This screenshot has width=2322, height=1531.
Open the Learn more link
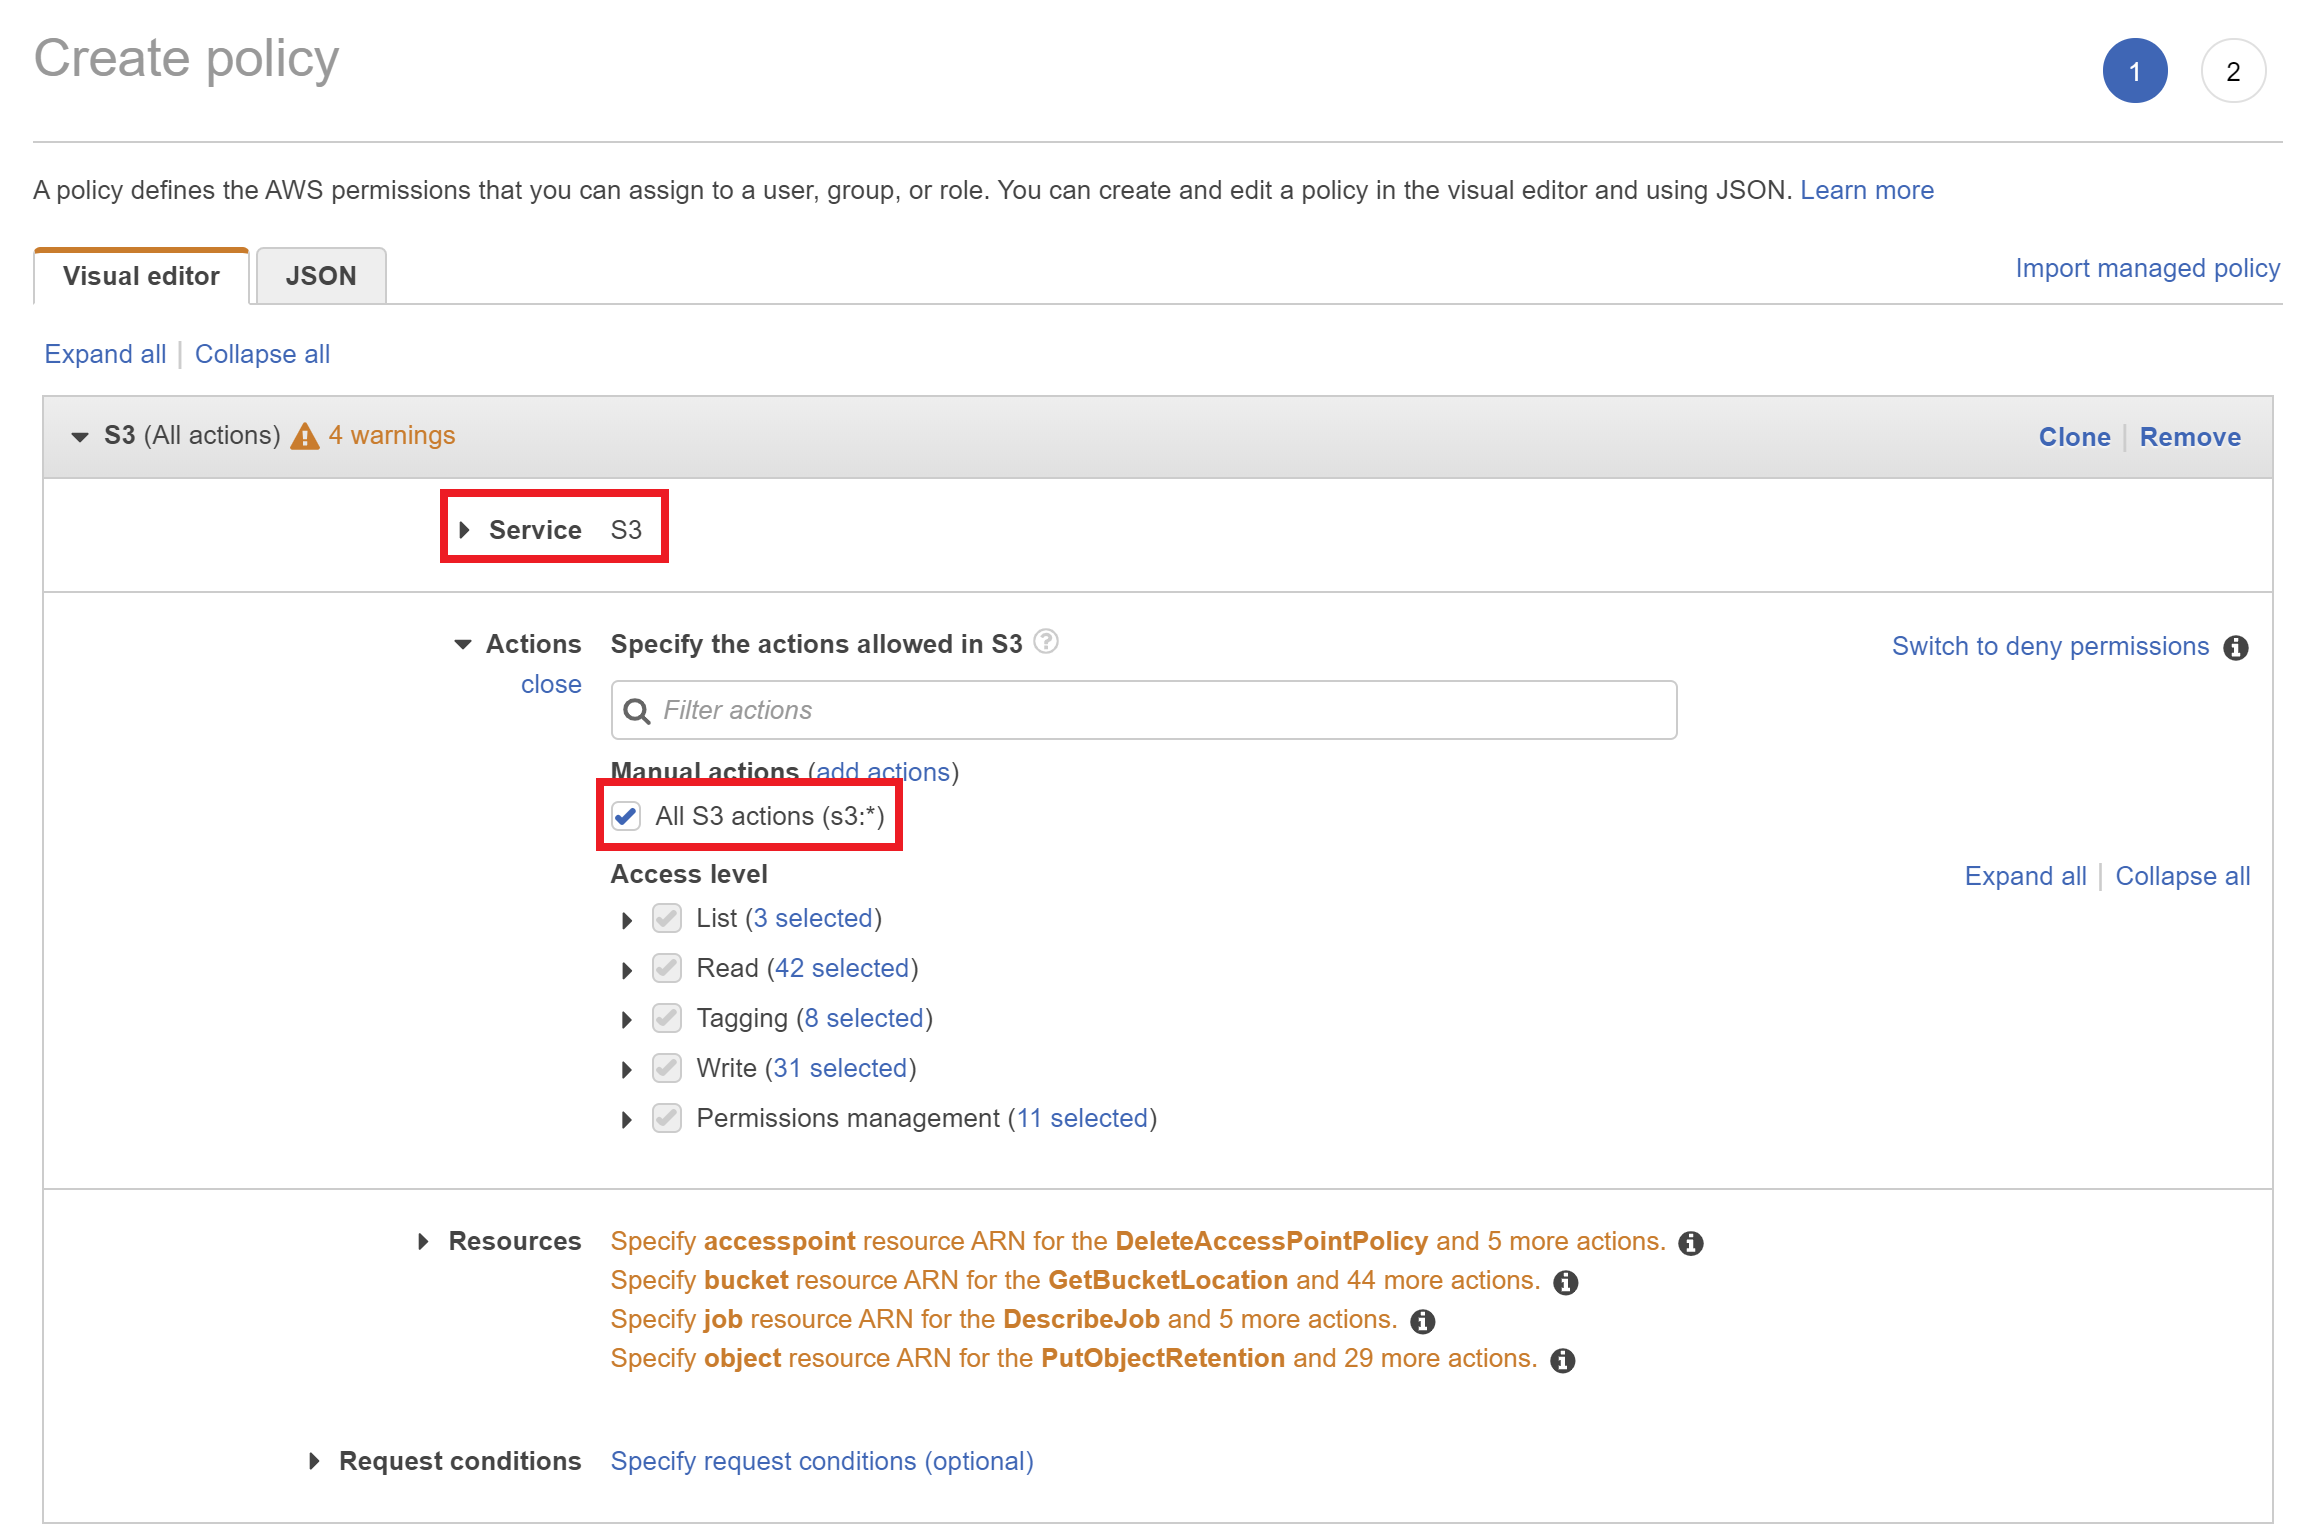click(x=1867, y=190)
